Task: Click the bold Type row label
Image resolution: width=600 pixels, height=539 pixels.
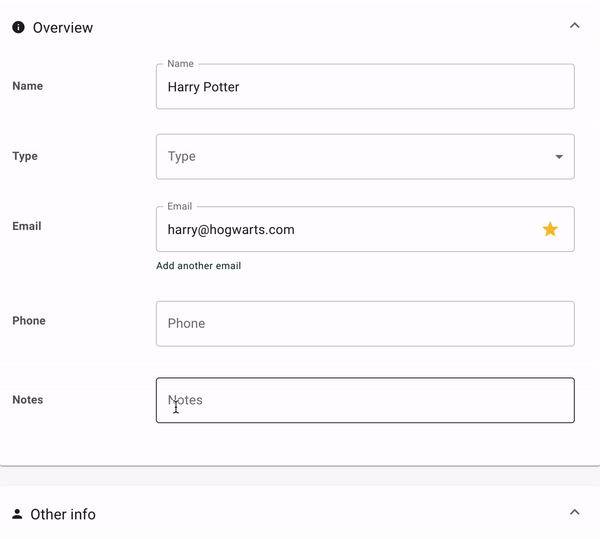Action: click(x=25, y=156)
